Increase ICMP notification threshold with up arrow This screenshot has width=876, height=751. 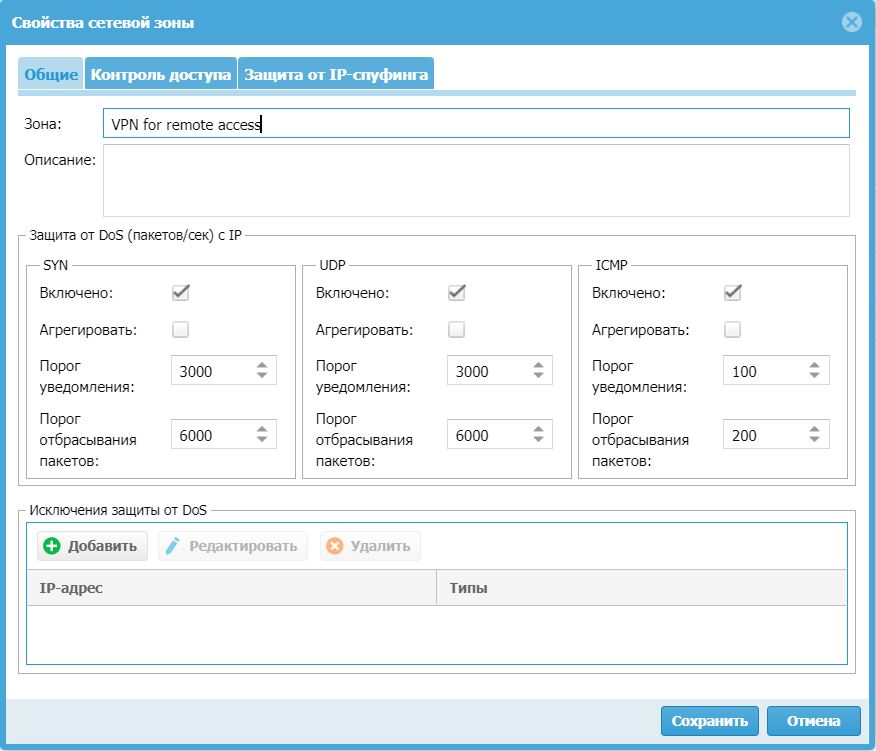point(814,365)
